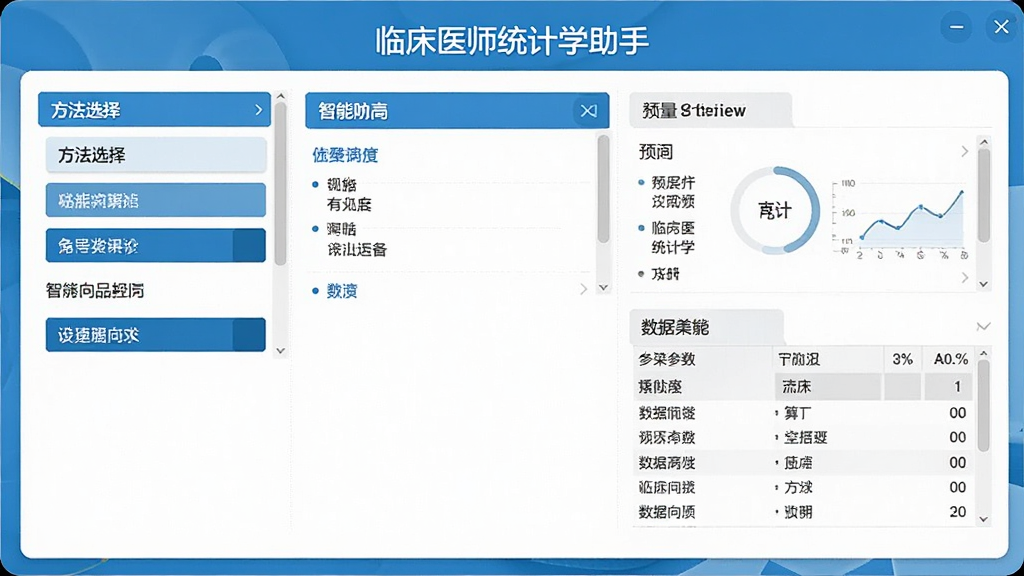Select the table cell with value 1
This screenshot has height=576, width=1024.
pyautogui.click(x=949, y=387)
